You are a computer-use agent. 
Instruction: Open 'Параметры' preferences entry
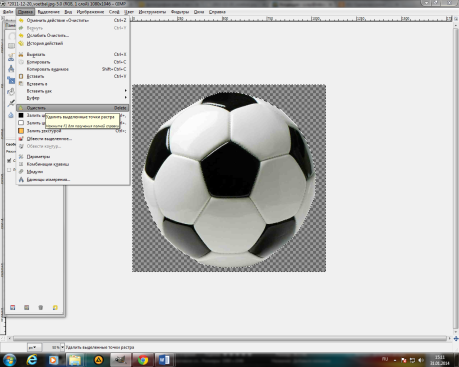coord(73,157)
